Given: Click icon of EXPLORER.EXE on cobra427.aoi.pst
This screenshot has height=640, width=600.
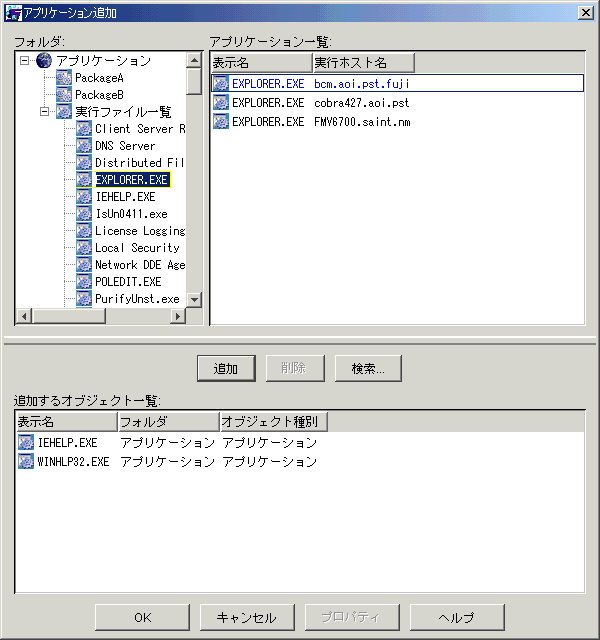Looking at the screenshot, I should click(221, 102).
